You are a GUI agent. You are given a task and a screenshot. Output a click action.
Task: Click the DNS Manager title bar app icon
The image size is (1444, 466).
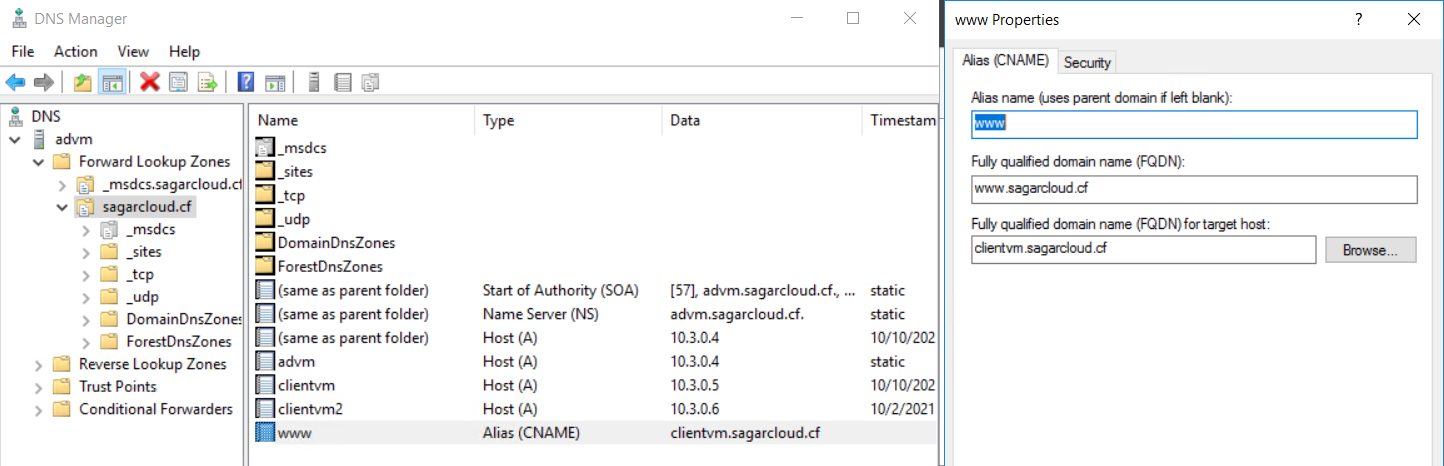click(19, 18)
